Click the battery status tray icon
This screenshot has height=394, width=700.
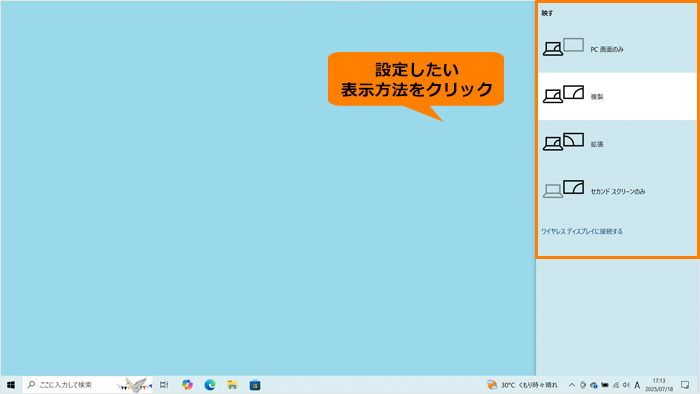coord(604,385)
